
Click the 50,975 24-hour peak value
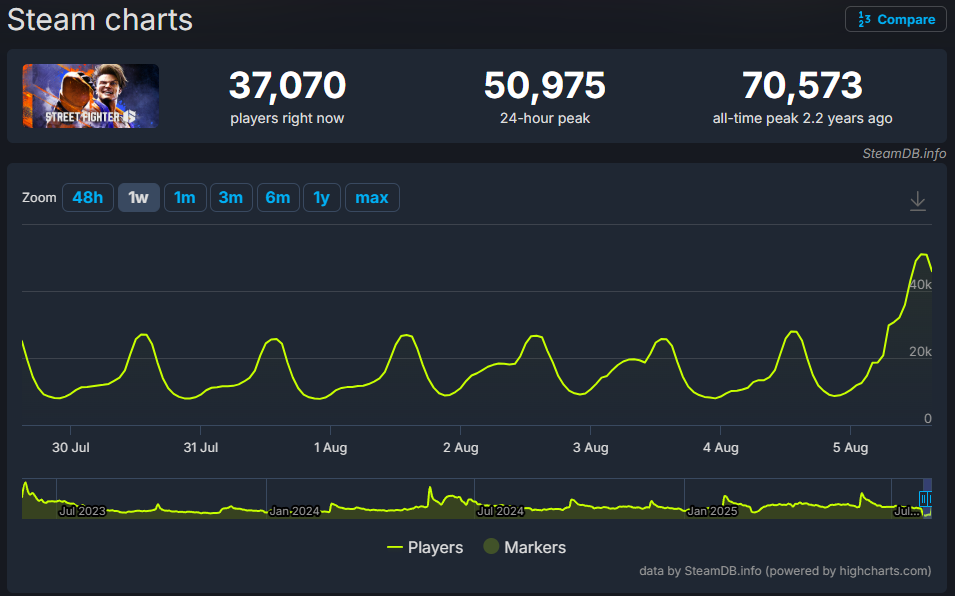click(x=544, y=85)
